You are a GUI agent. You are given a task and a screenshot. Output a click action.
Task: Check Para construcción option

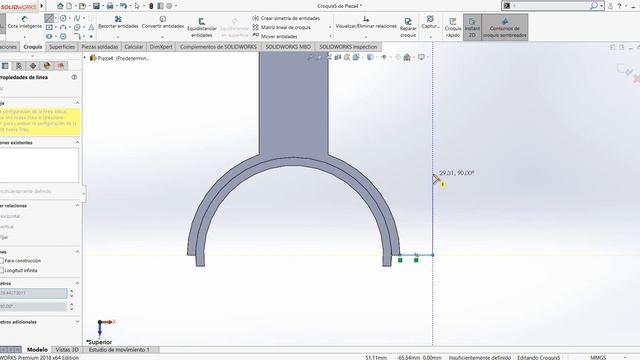click(2, 260)
